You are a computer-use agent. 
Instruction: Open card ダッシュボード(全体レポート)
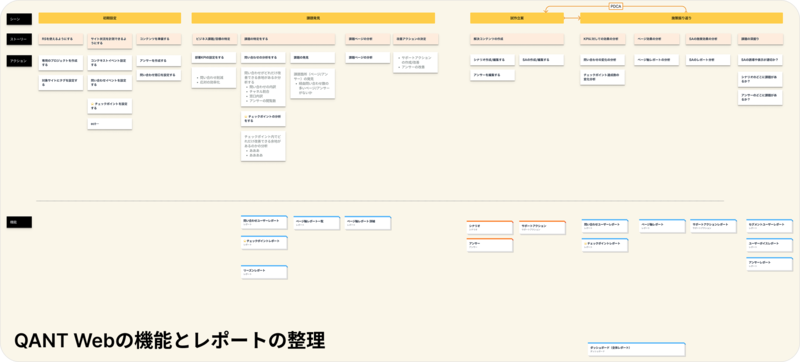point(636,349)
